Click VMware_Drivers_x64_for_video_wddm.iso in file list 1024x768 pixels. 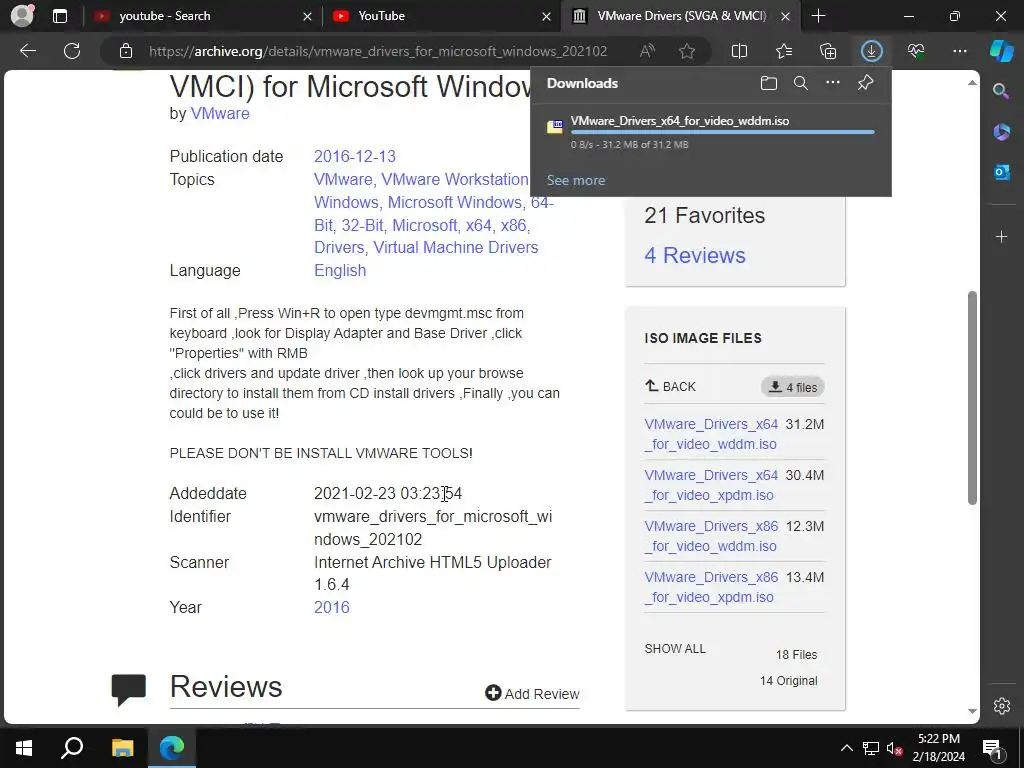coord(711,434)
